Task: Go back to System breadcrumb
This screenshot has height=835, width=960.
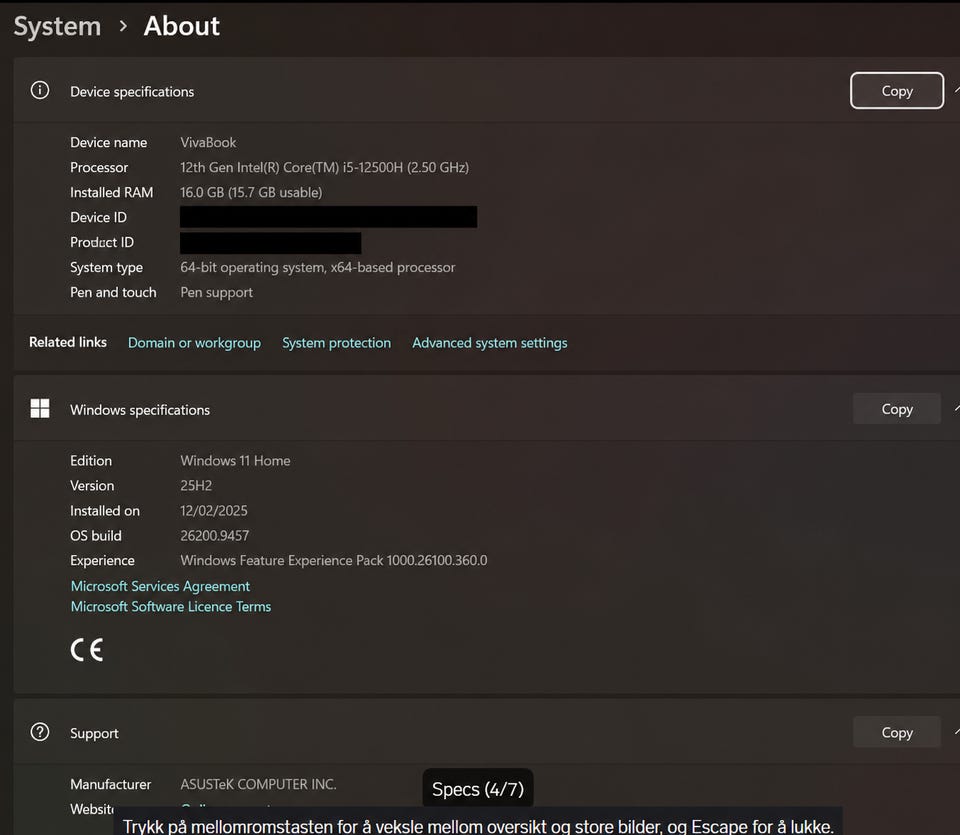Action: coord(57,26)
